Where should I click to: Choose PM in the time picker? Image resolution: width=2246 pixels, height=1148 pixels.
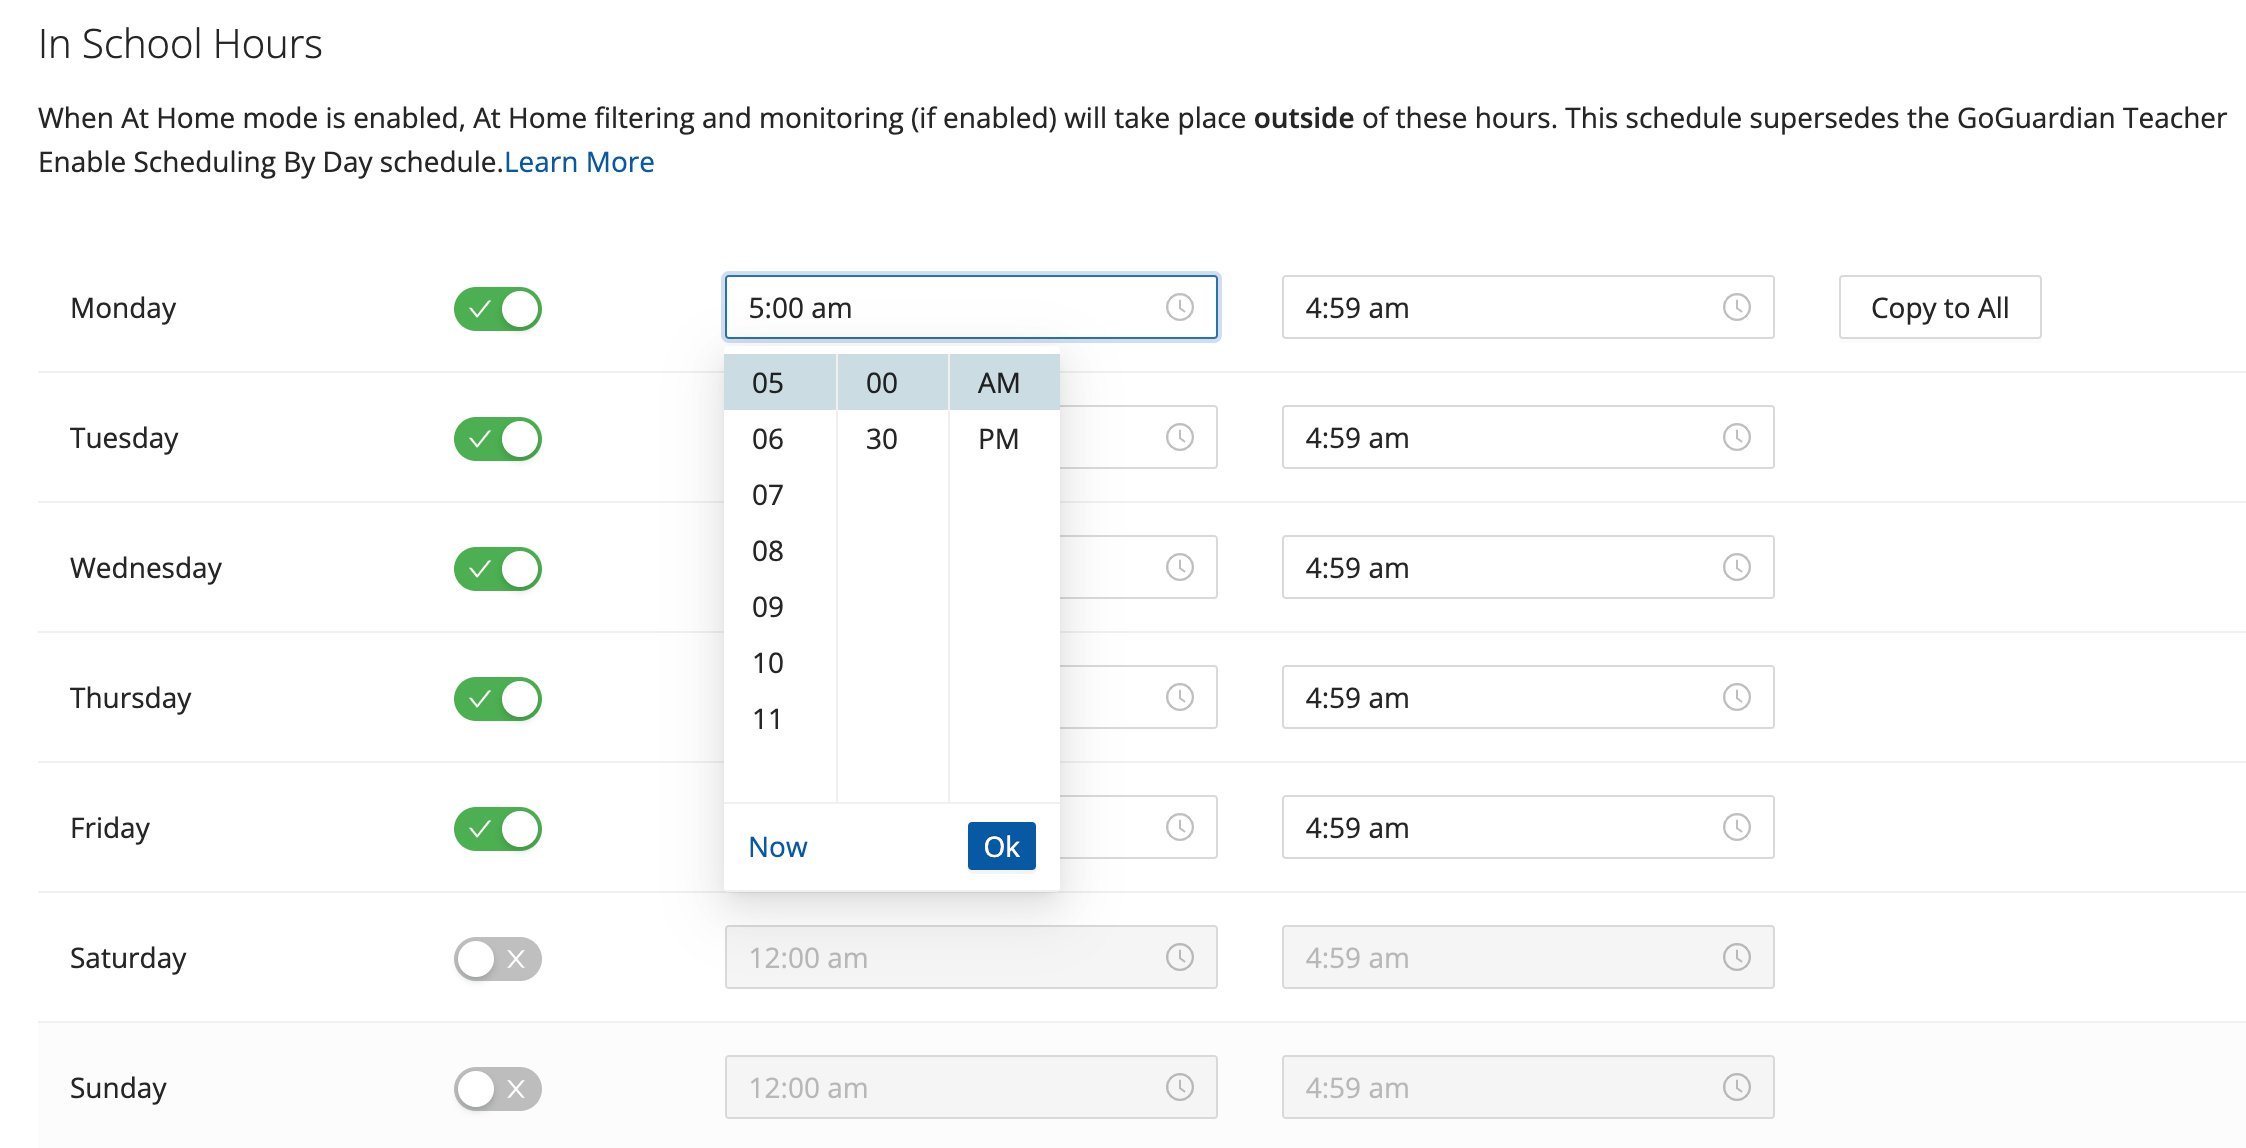pyautogui.click(x=1005, y=438)
